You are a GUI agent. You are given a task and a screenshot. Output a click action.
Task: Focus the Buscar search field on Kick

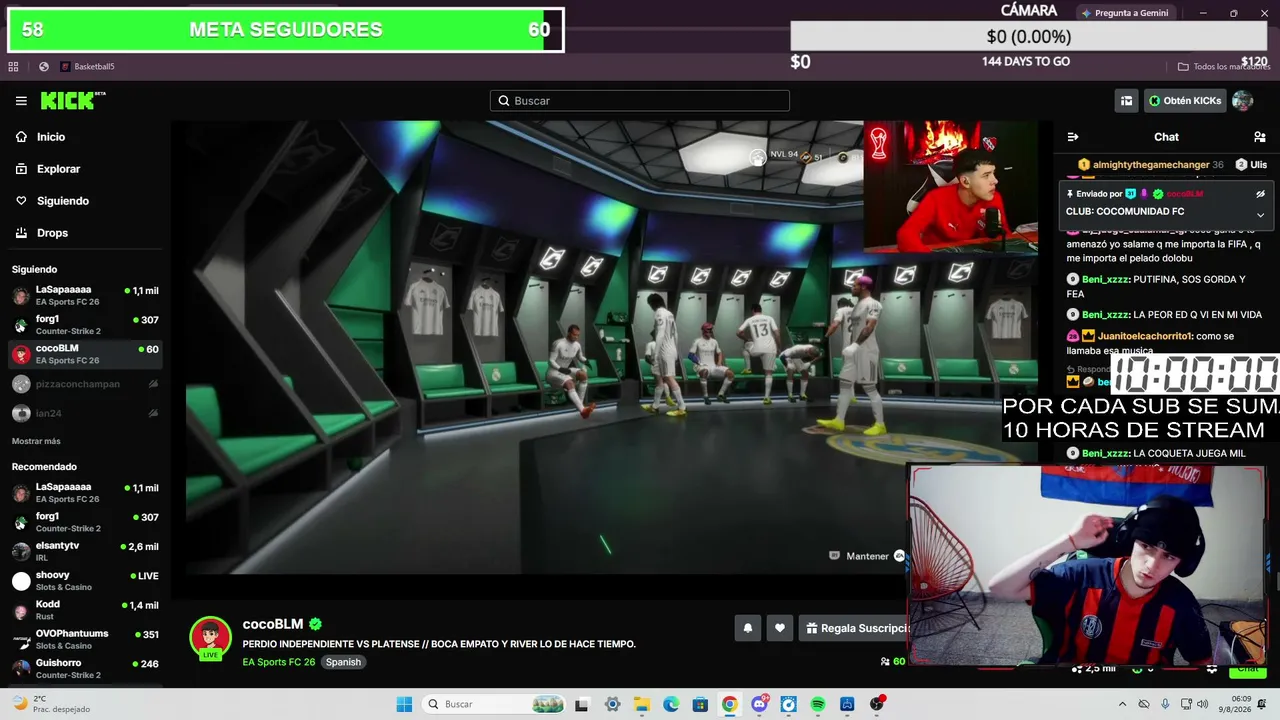(640, 101)
